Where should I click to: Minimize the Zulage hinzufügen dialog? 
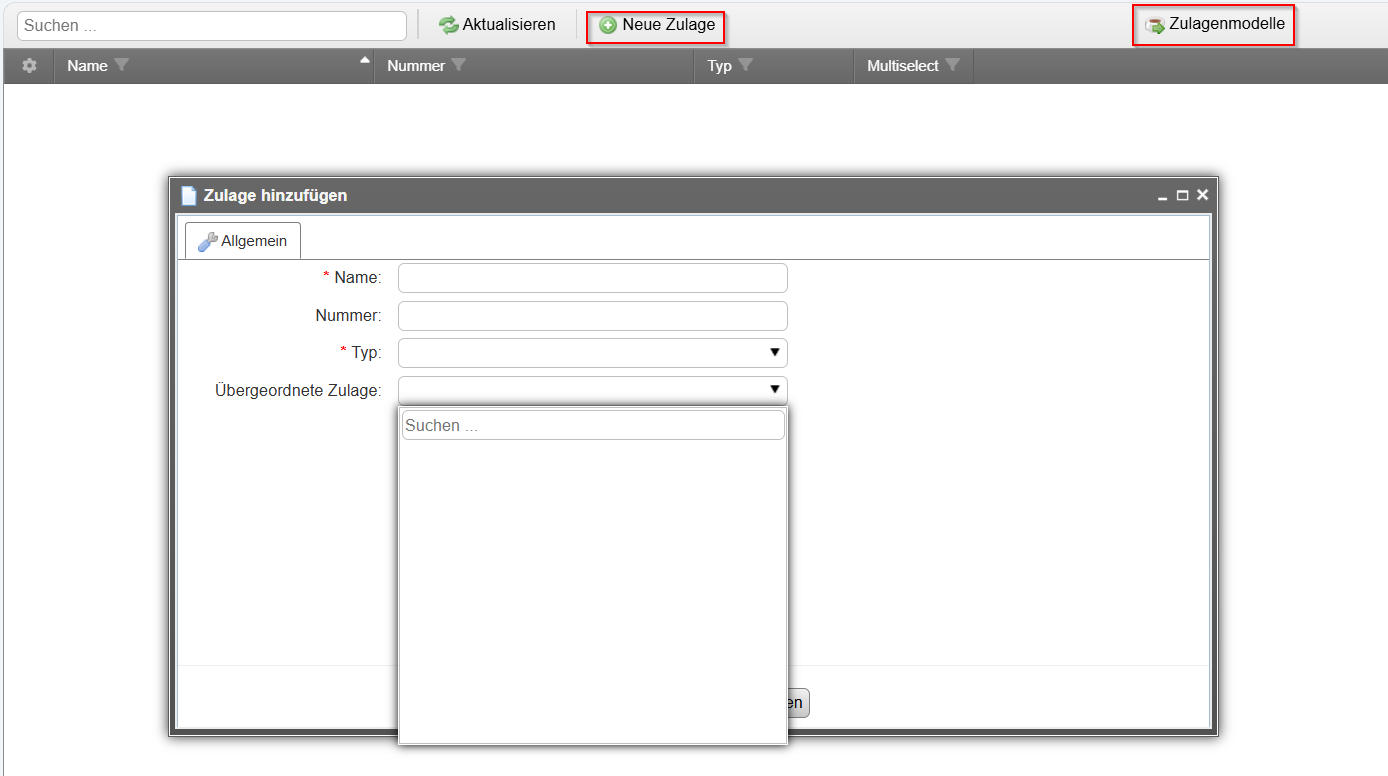1162,196
